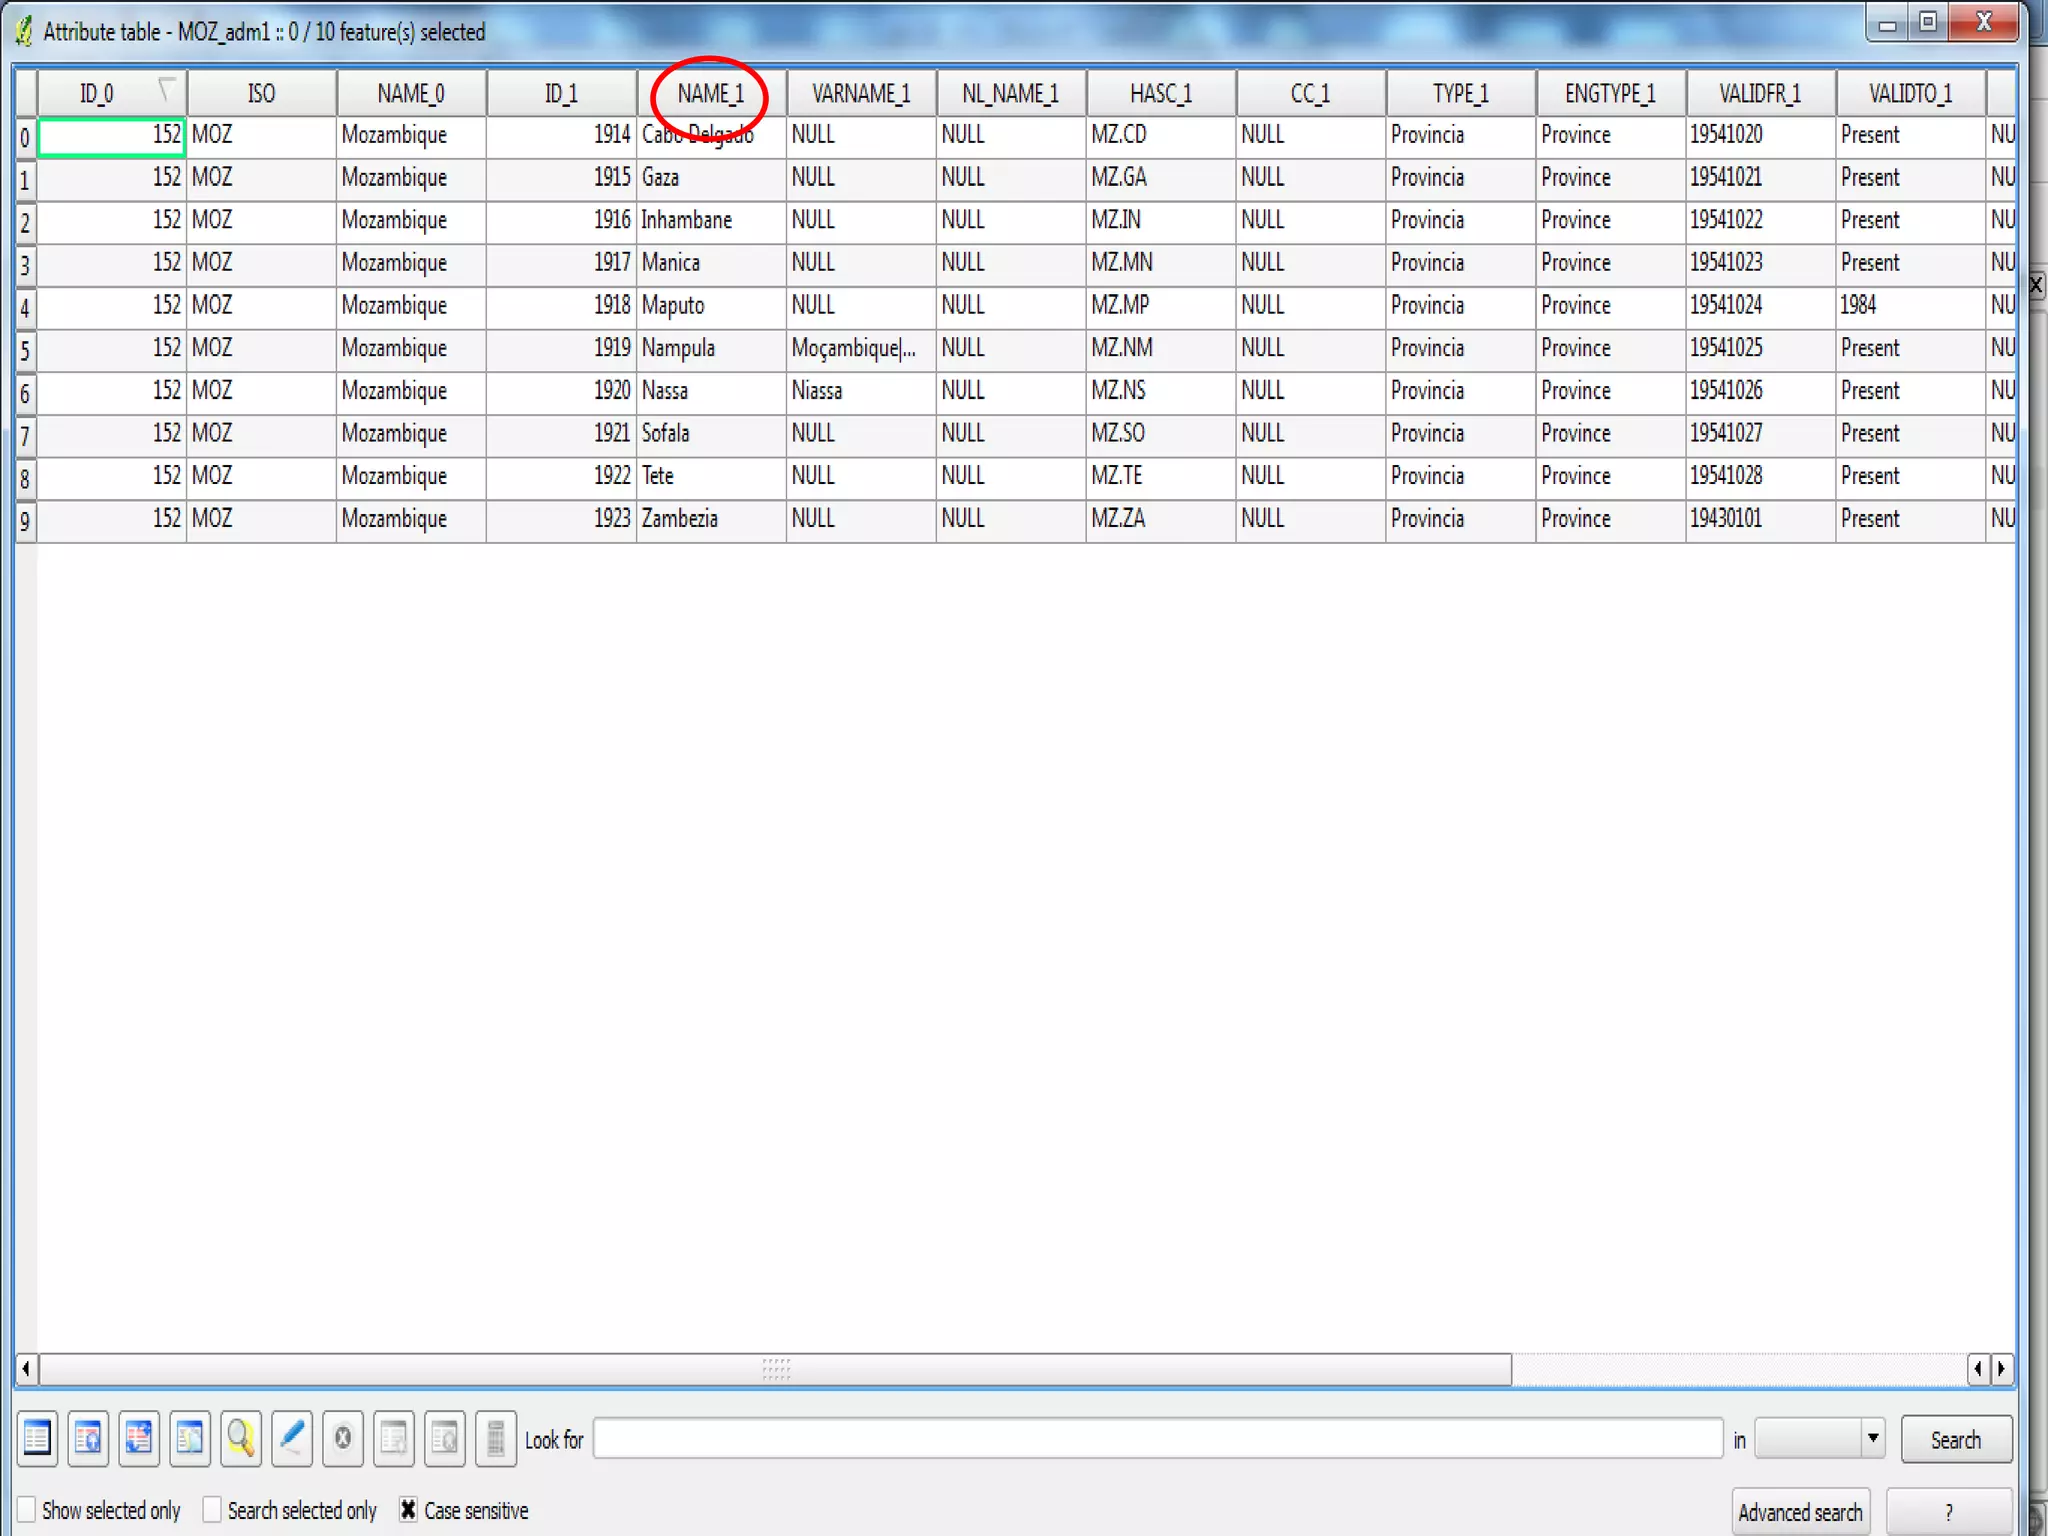Click the ID_0 column sort arrow header

166,90
